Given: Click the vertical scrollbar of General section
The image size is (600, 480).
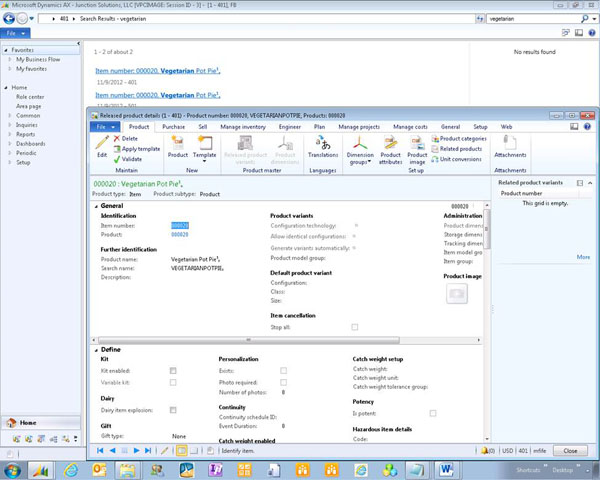Looking at the screenshot, I should (487, 230).
